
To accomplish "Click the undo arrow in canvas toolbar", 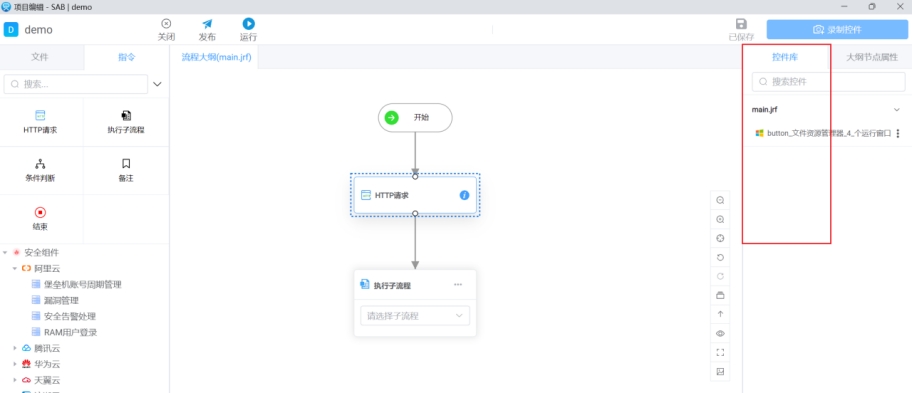I will coord(720,258).
